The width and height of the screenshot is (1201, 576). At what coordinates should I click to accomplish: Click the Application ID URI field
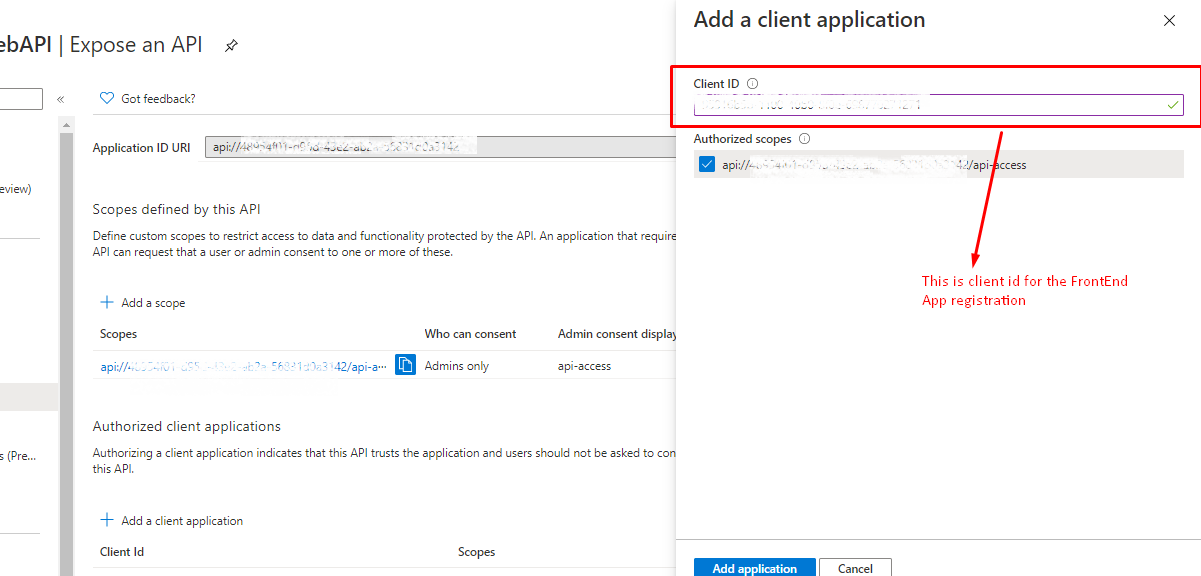coord(440,147)
